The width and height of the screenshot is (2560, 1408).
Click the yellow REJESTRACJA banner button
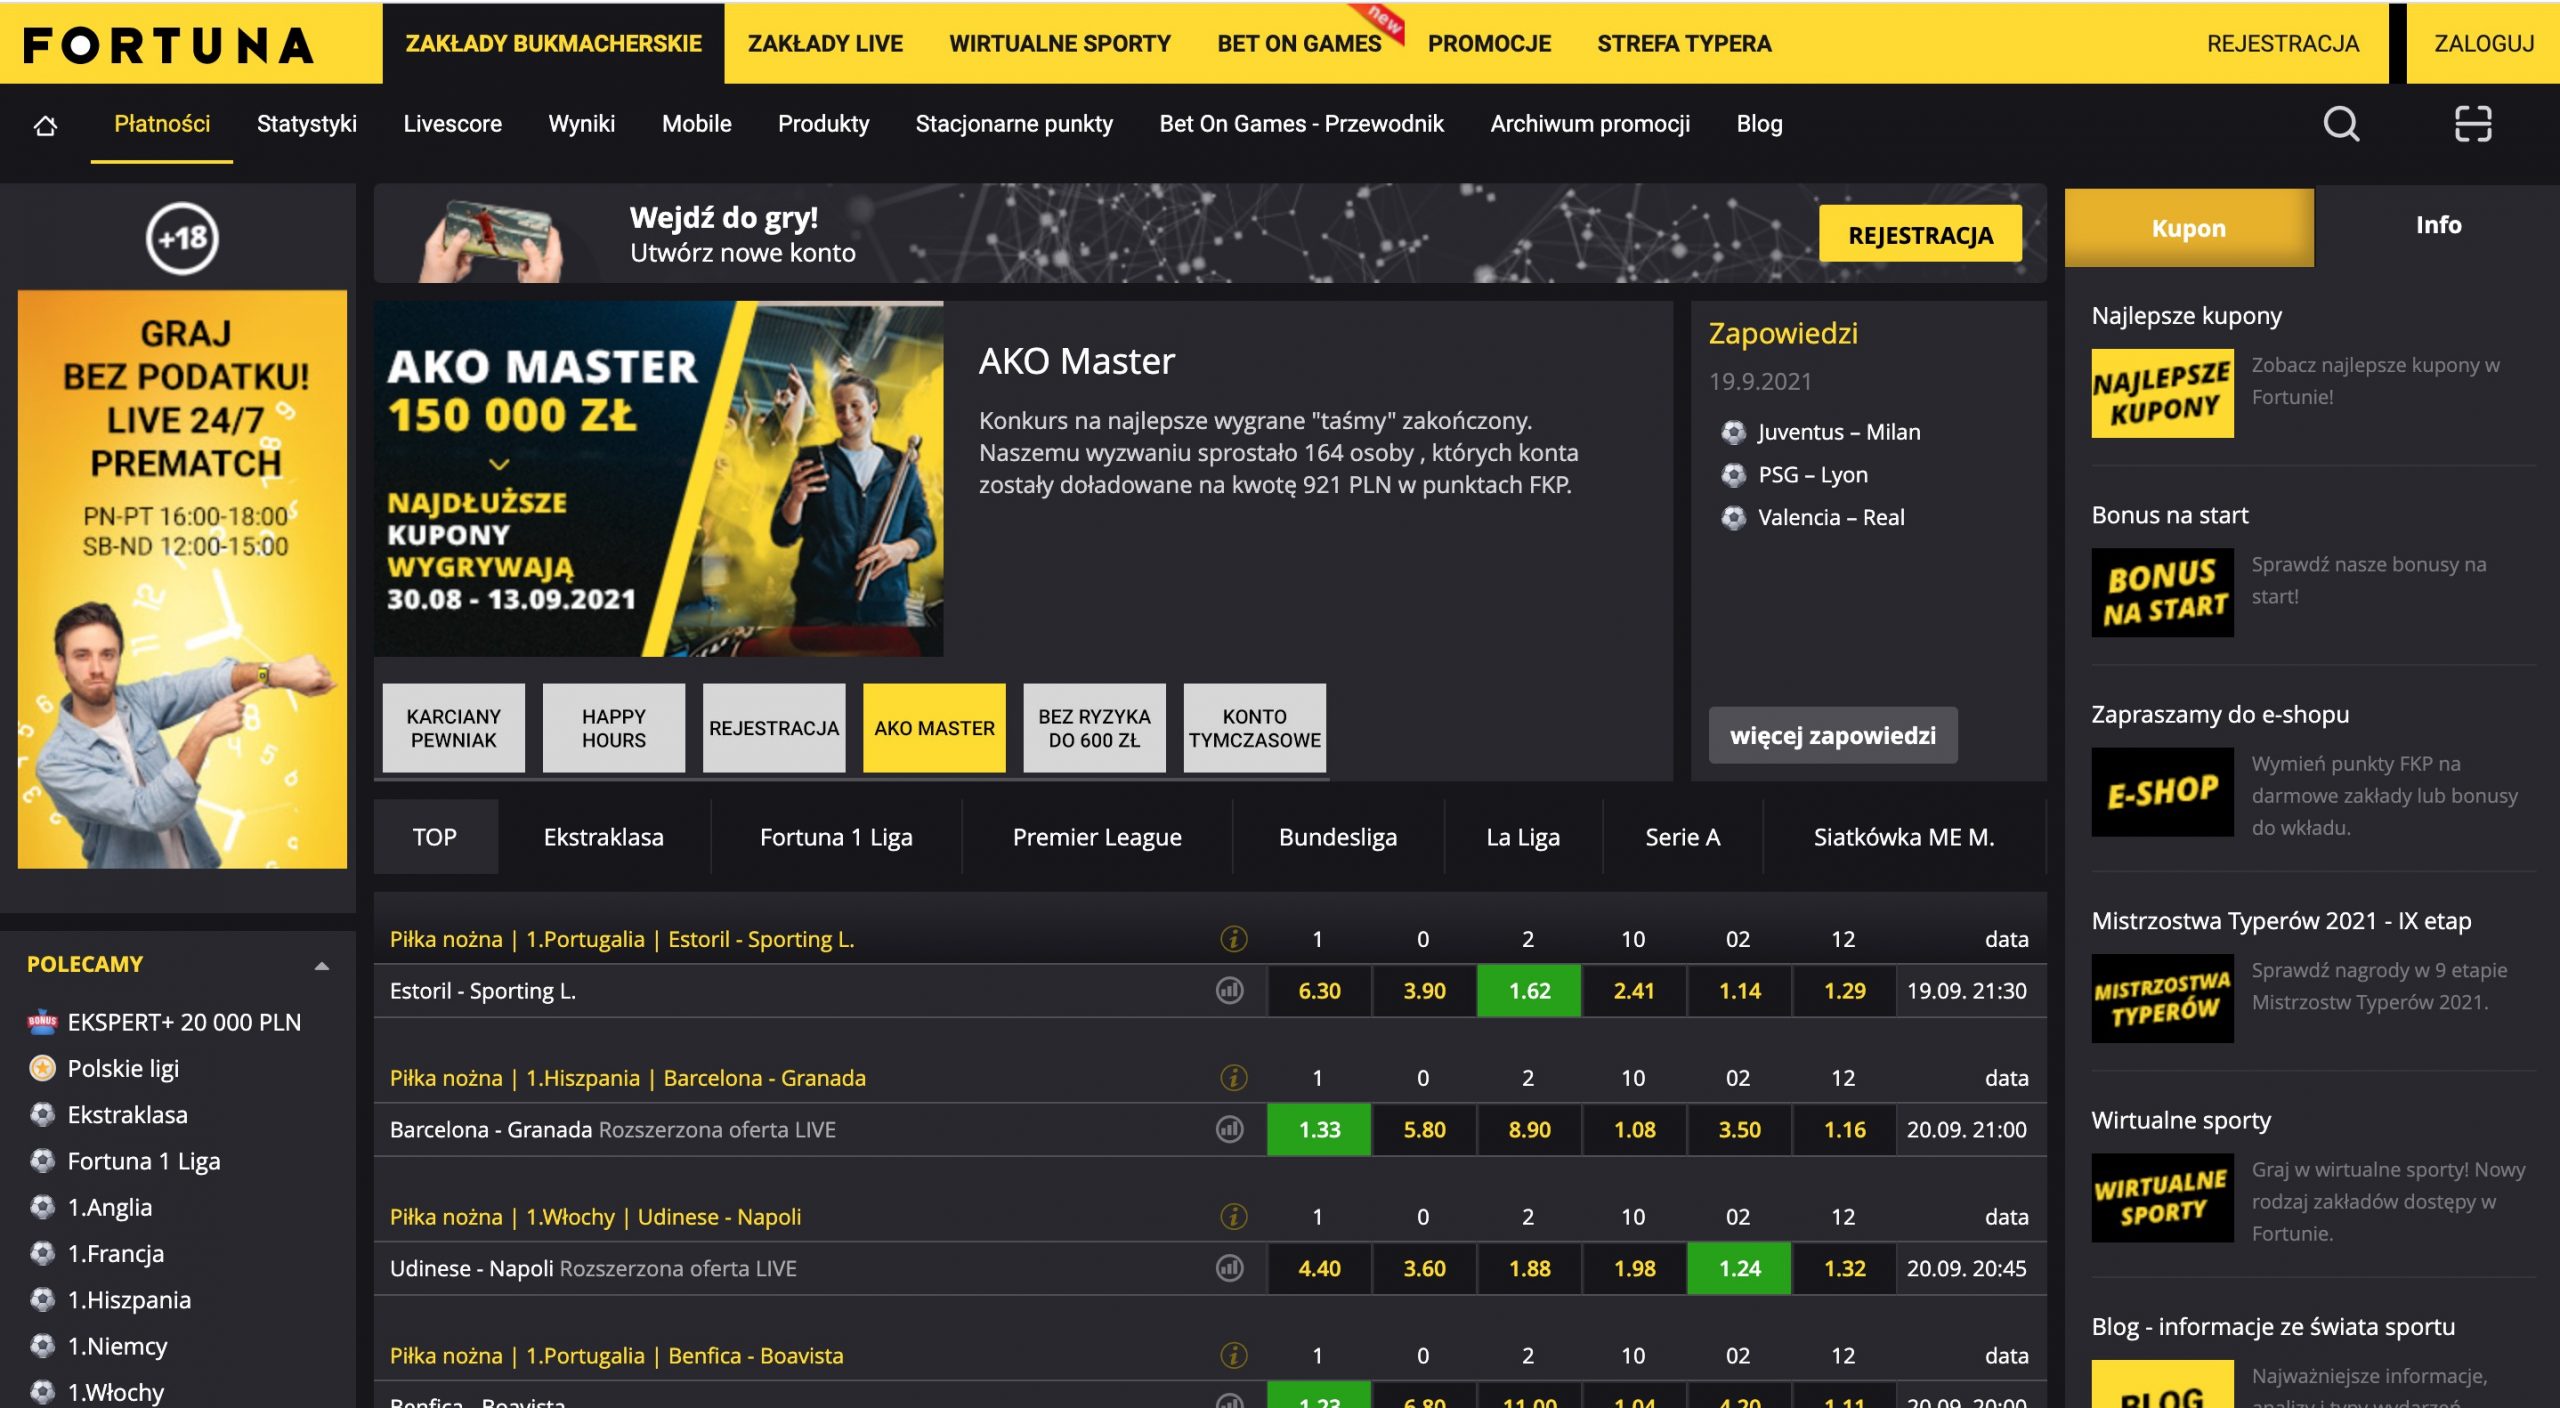(1919, 235)
